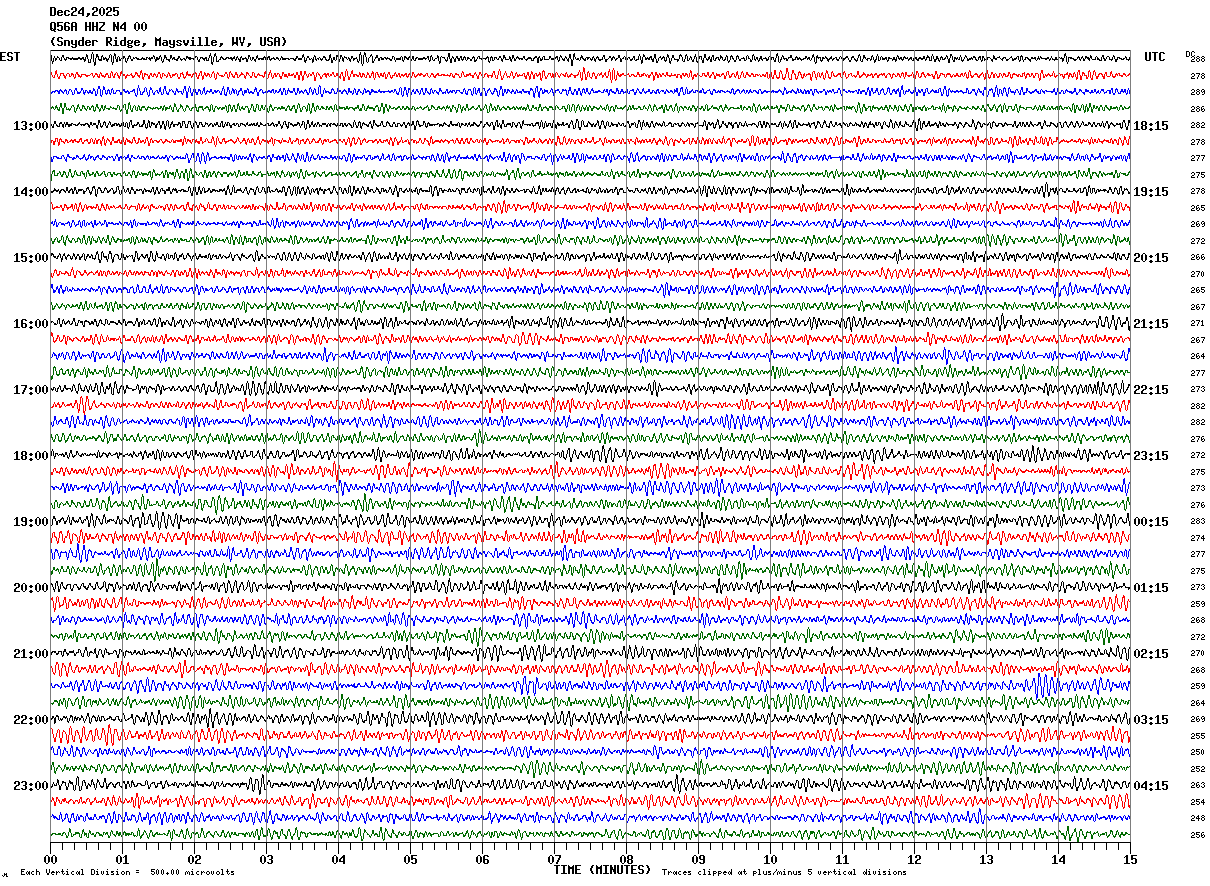Click the 20:15 UTC time label

click(x=1151, y=258)
